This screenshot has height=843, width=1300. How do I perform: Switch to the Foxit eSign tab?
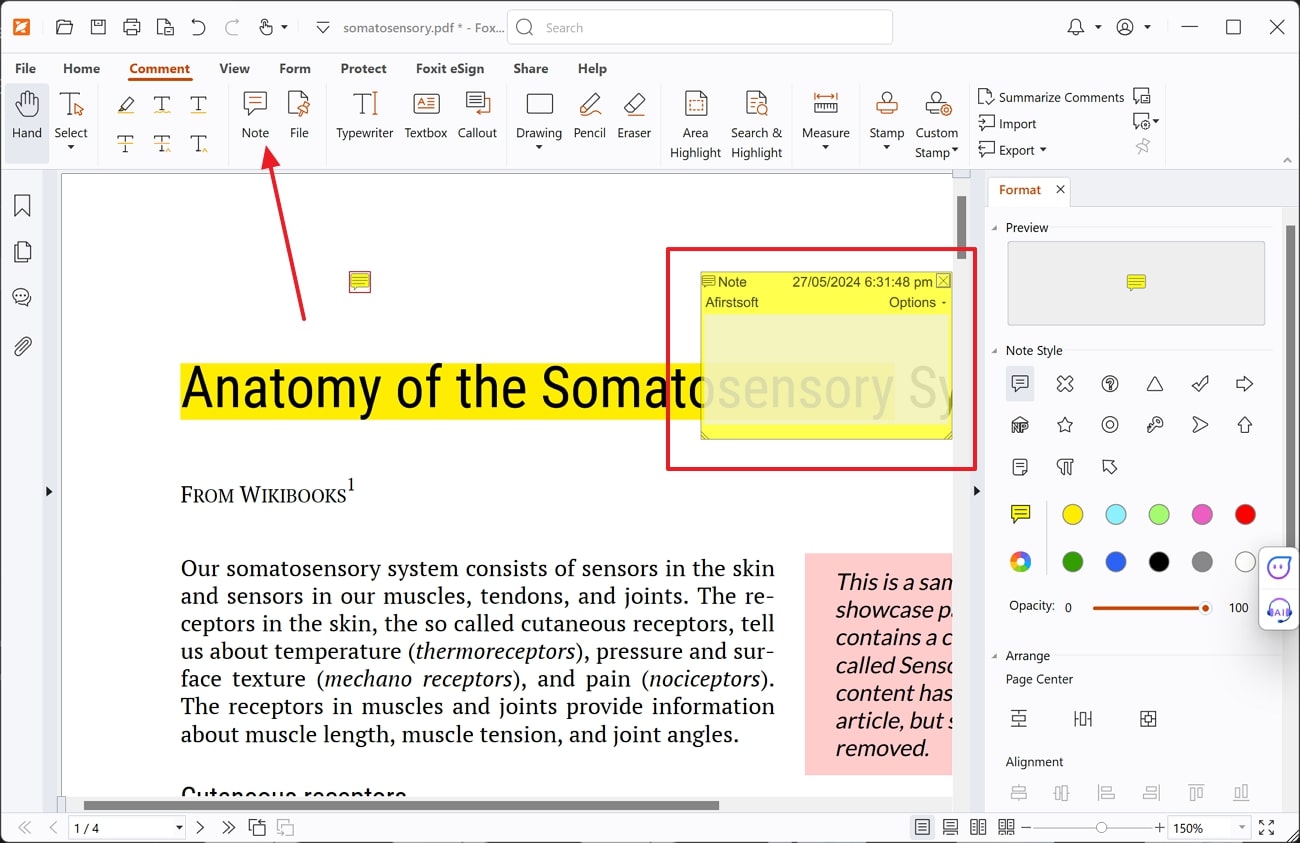click(450, 68)
